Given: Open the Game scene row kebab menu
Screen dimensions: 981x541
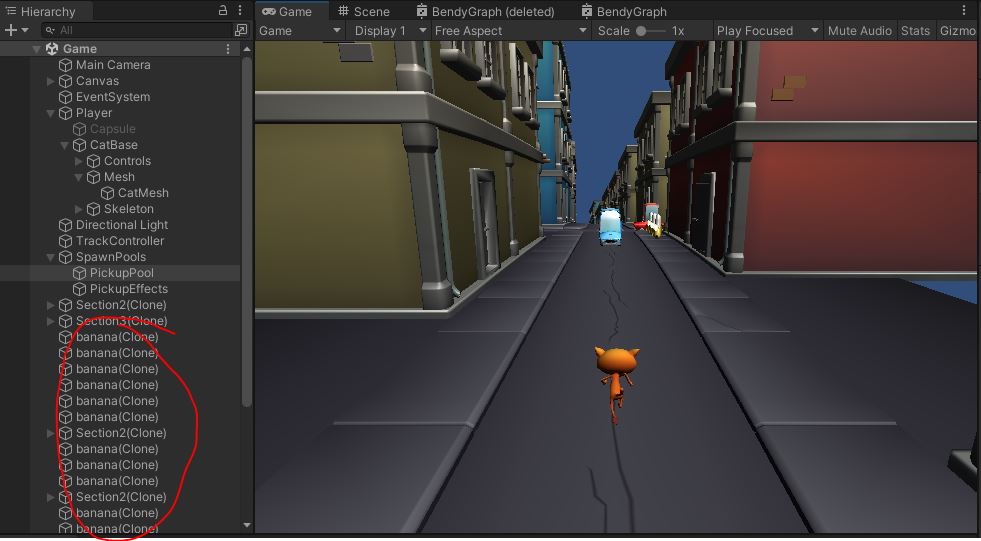Looking at the screenshot, I should click(x=228, y=48).
